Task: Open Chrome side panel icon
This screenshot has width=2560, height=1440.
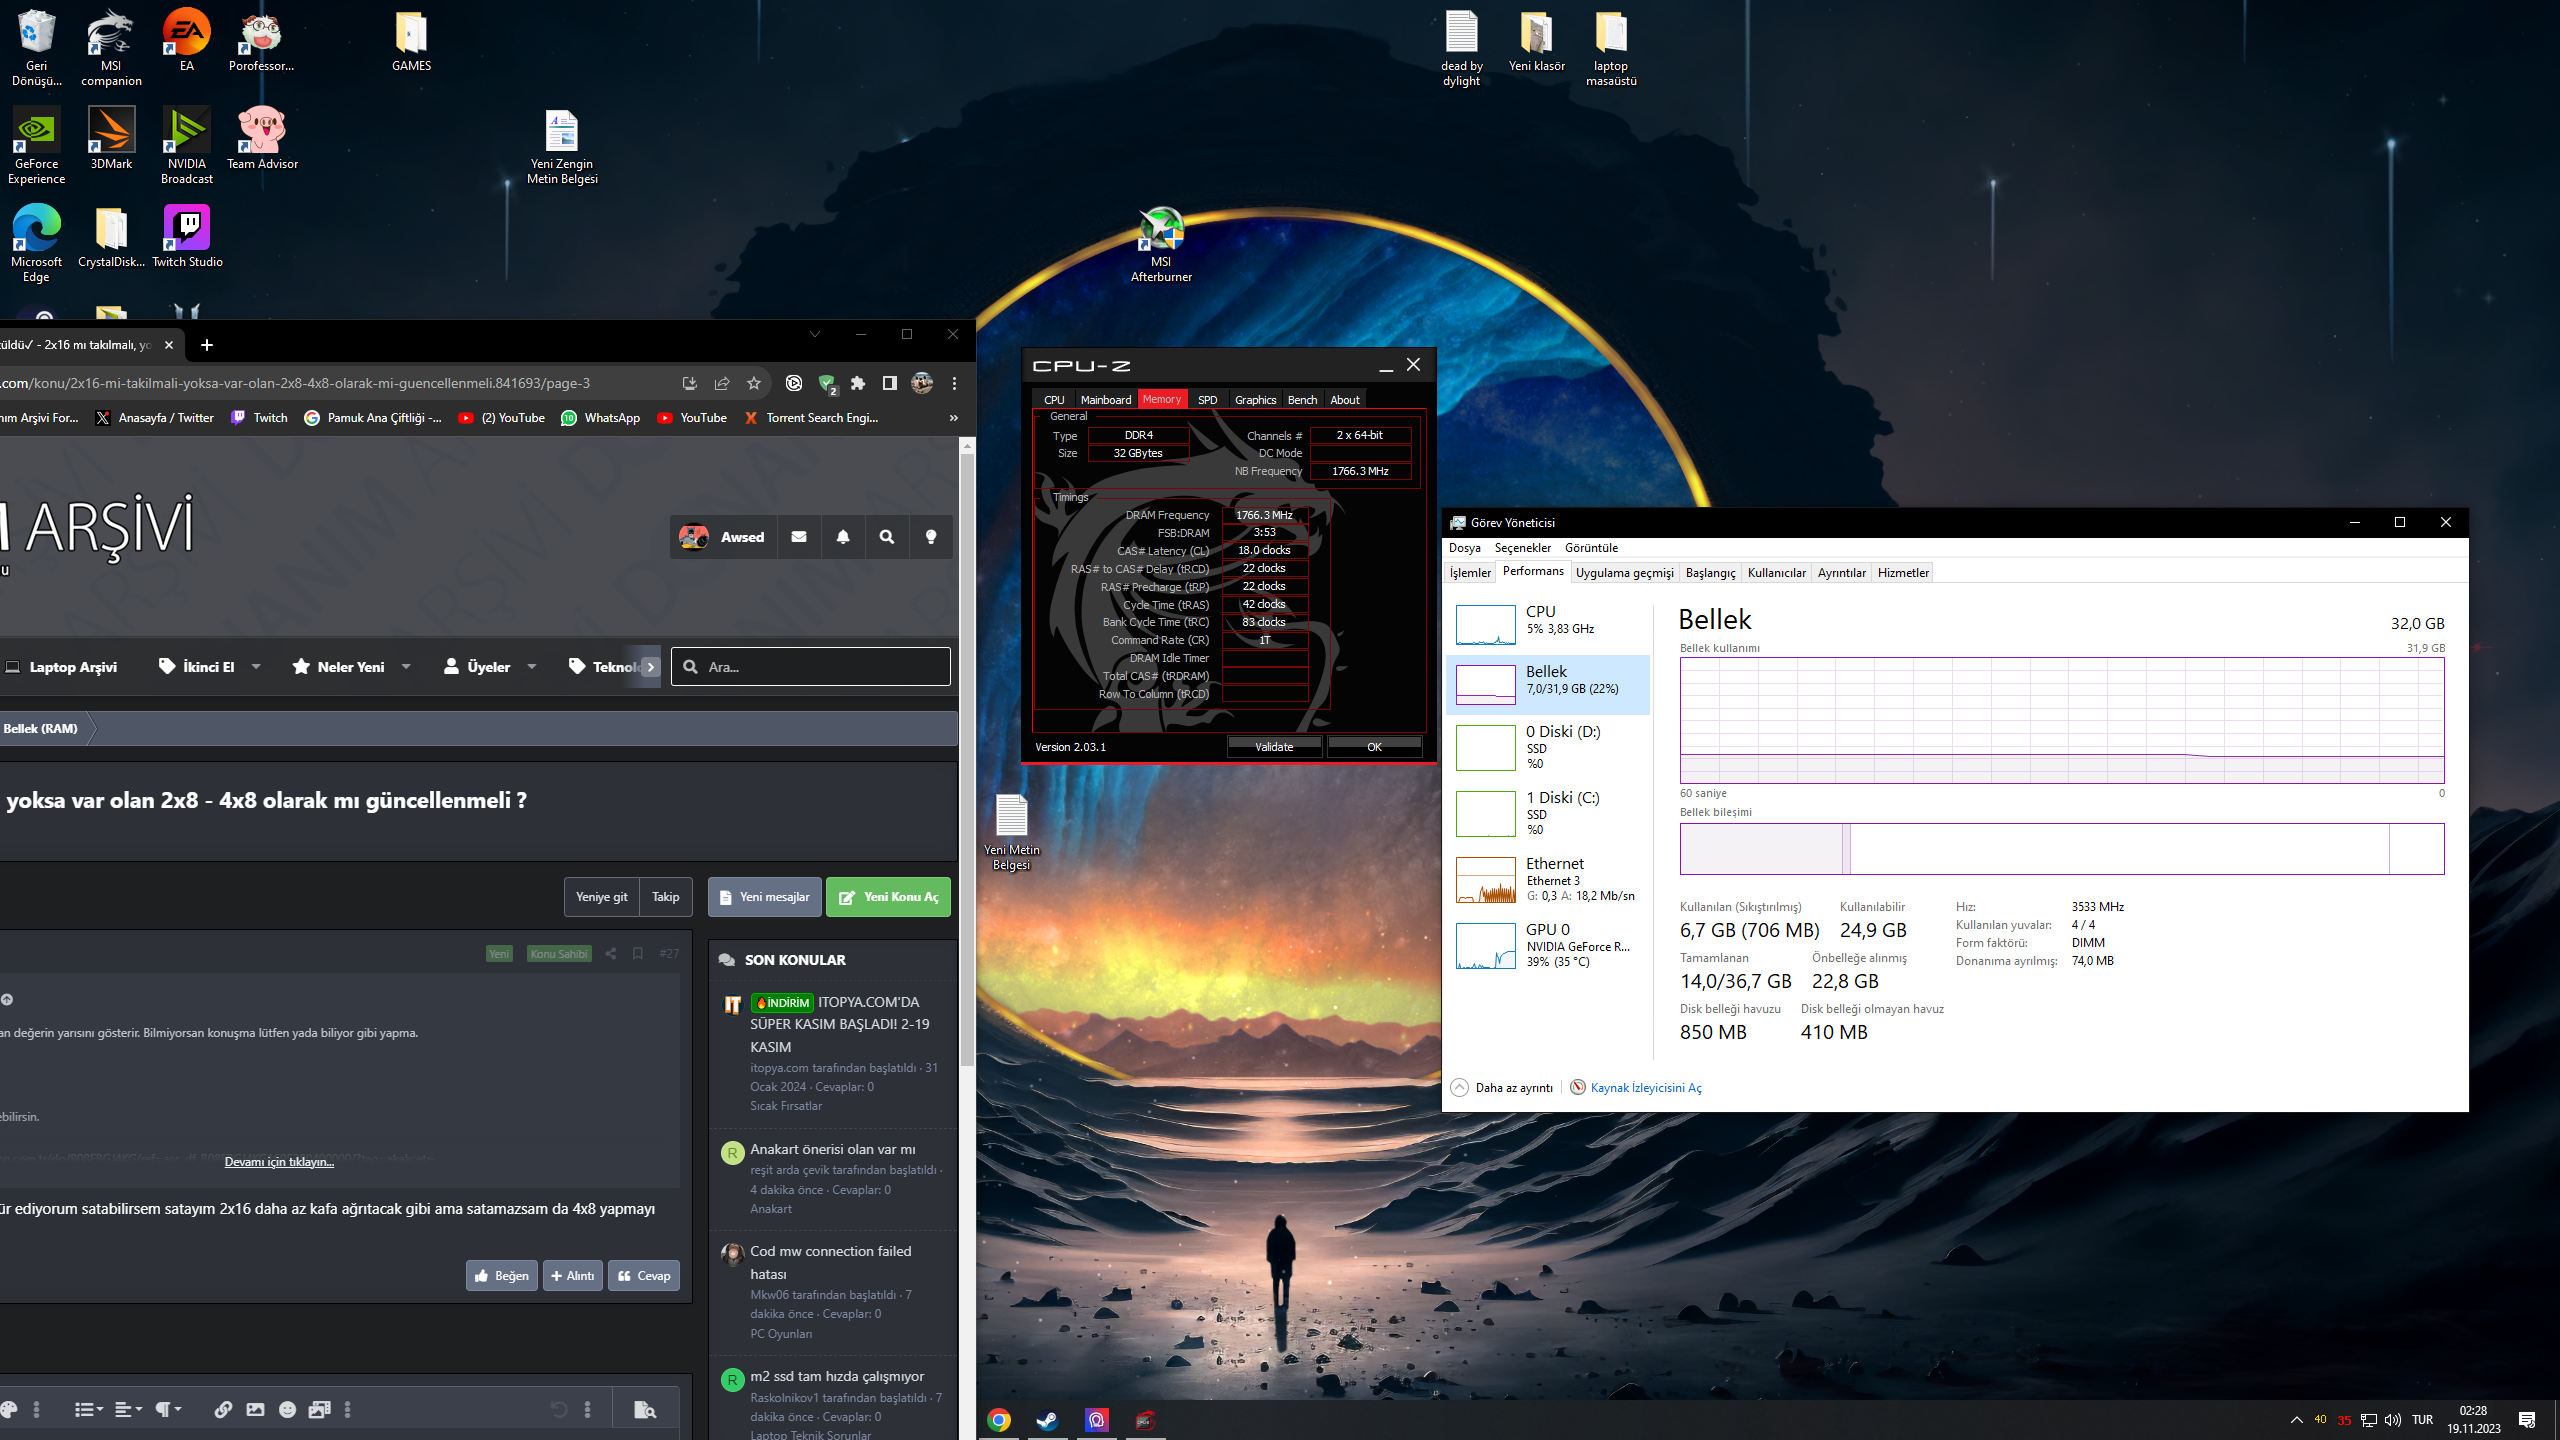Action: (x=889, y=383)
